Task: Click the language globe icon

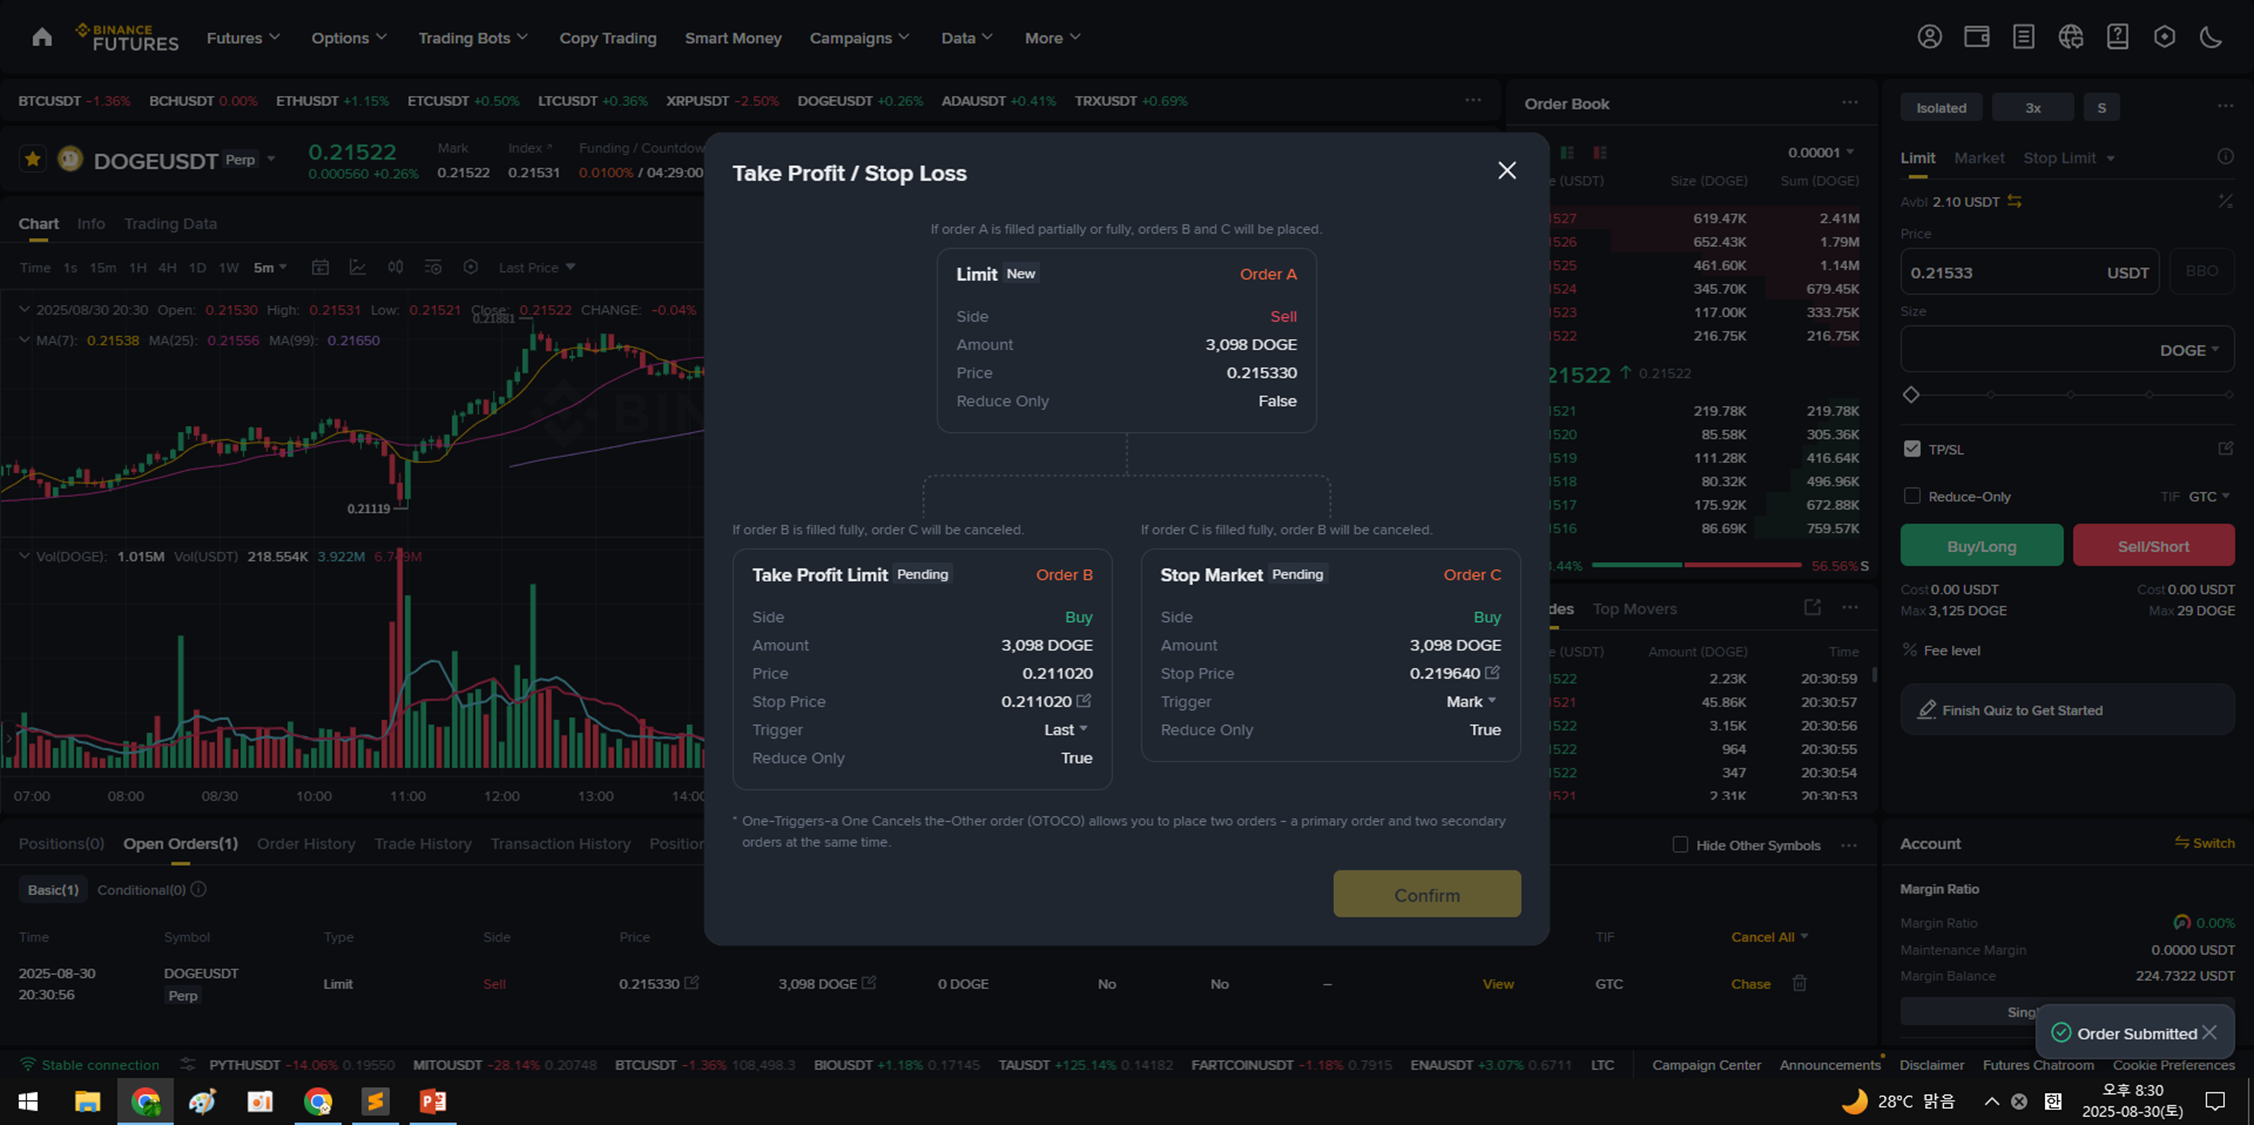Action: click(2070, 37)
